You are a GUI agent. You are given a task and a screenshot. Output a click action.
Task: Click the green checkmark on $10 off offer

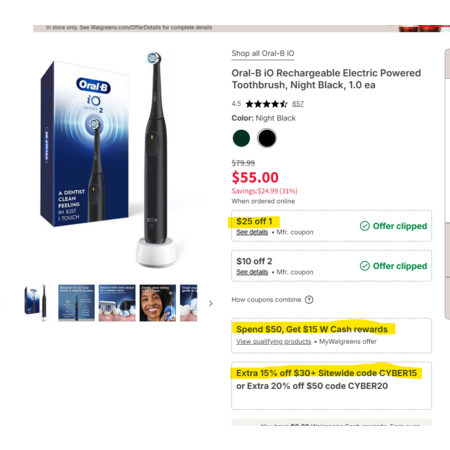click(x=365, y=266)
